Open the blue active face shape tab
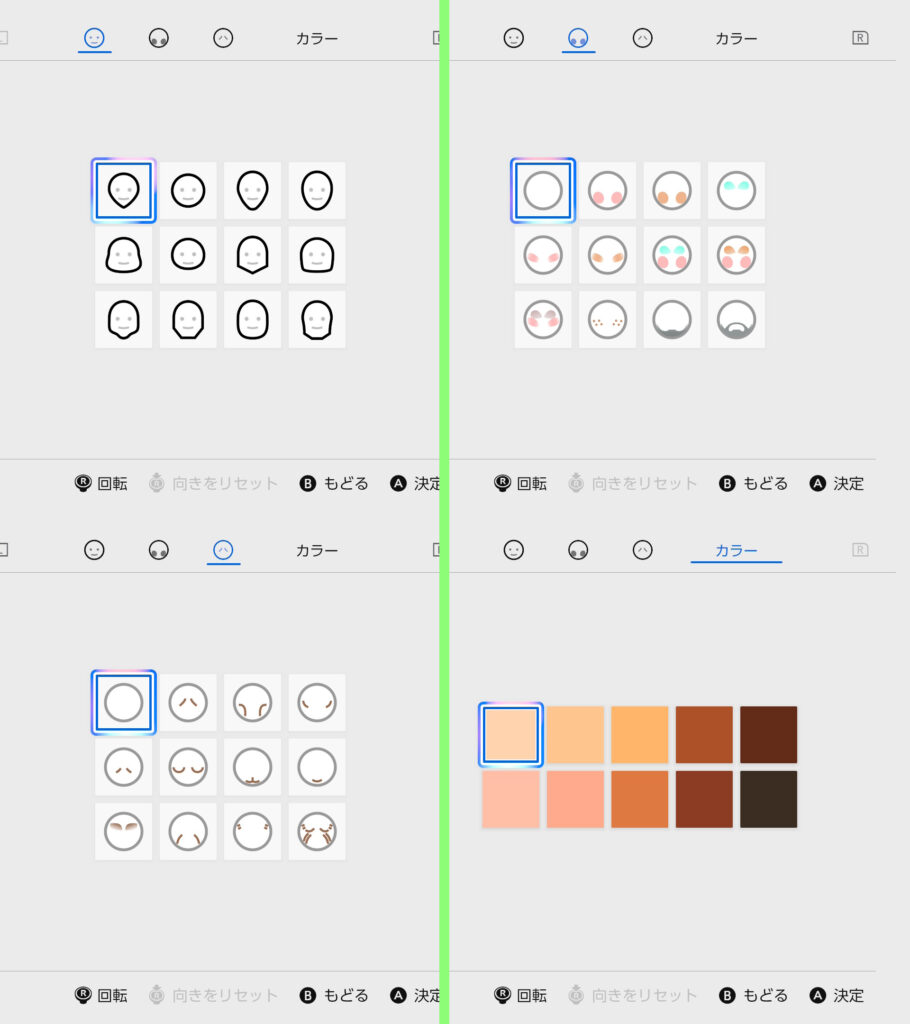 click(x=94, y=39)
